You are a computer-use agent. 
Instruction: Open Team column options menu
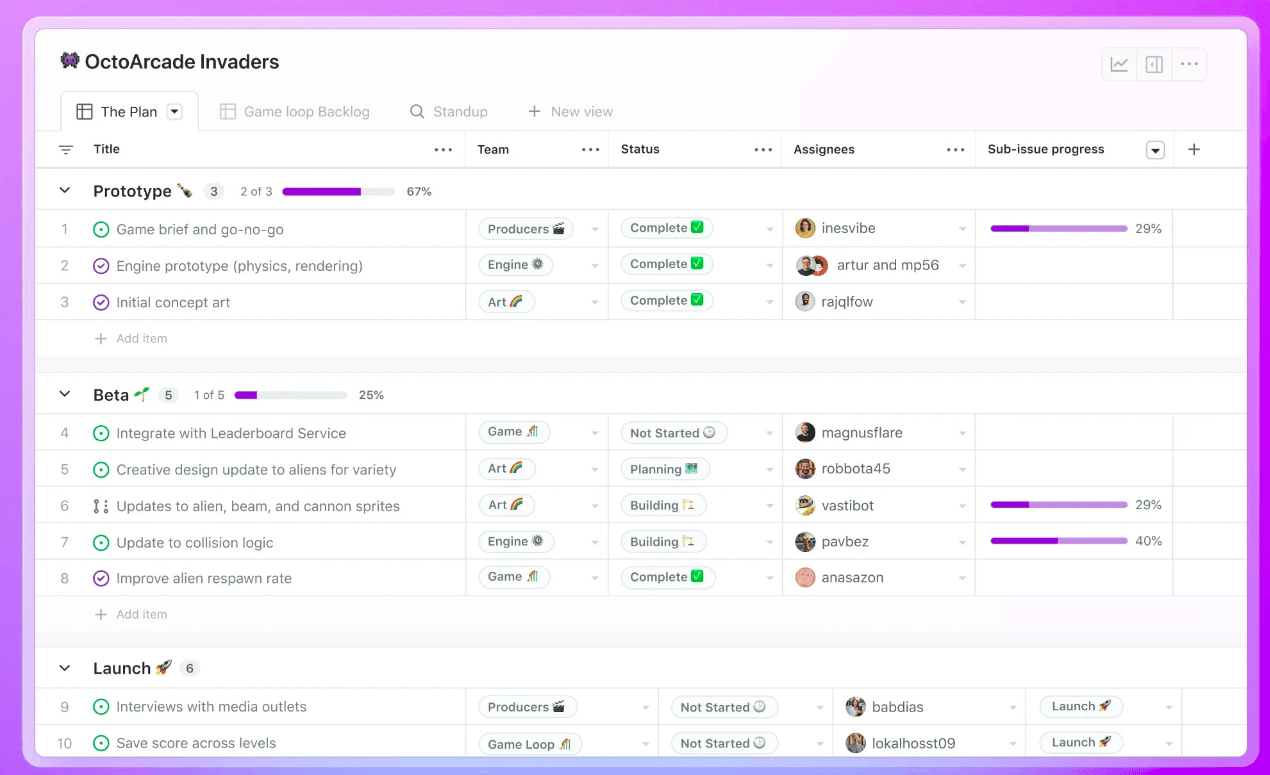pyautogui.click(x=591, y=150)
